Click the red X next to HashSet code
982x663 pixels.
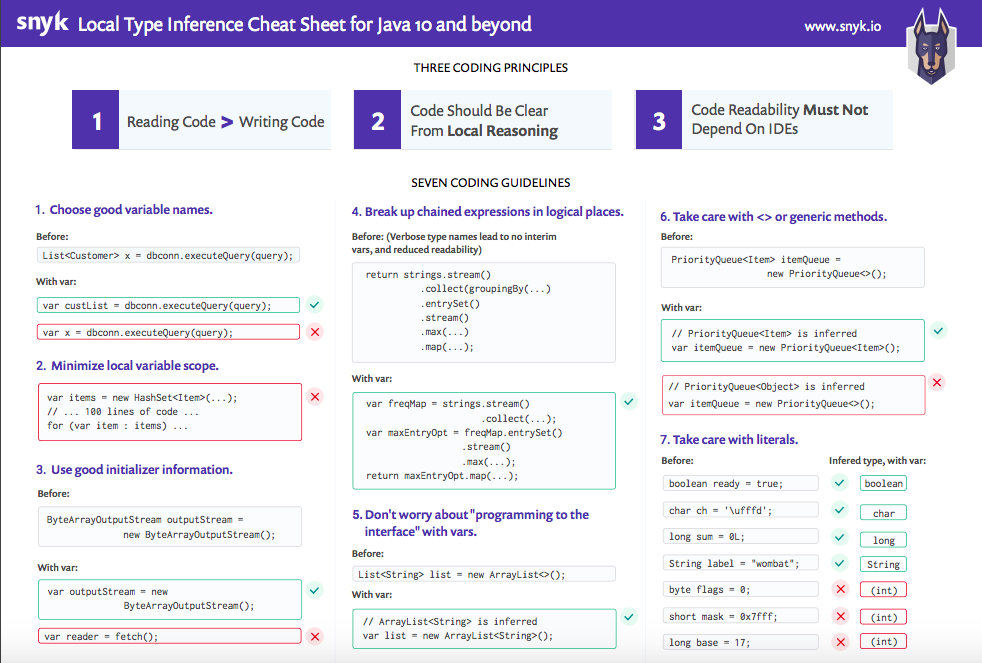315,397
